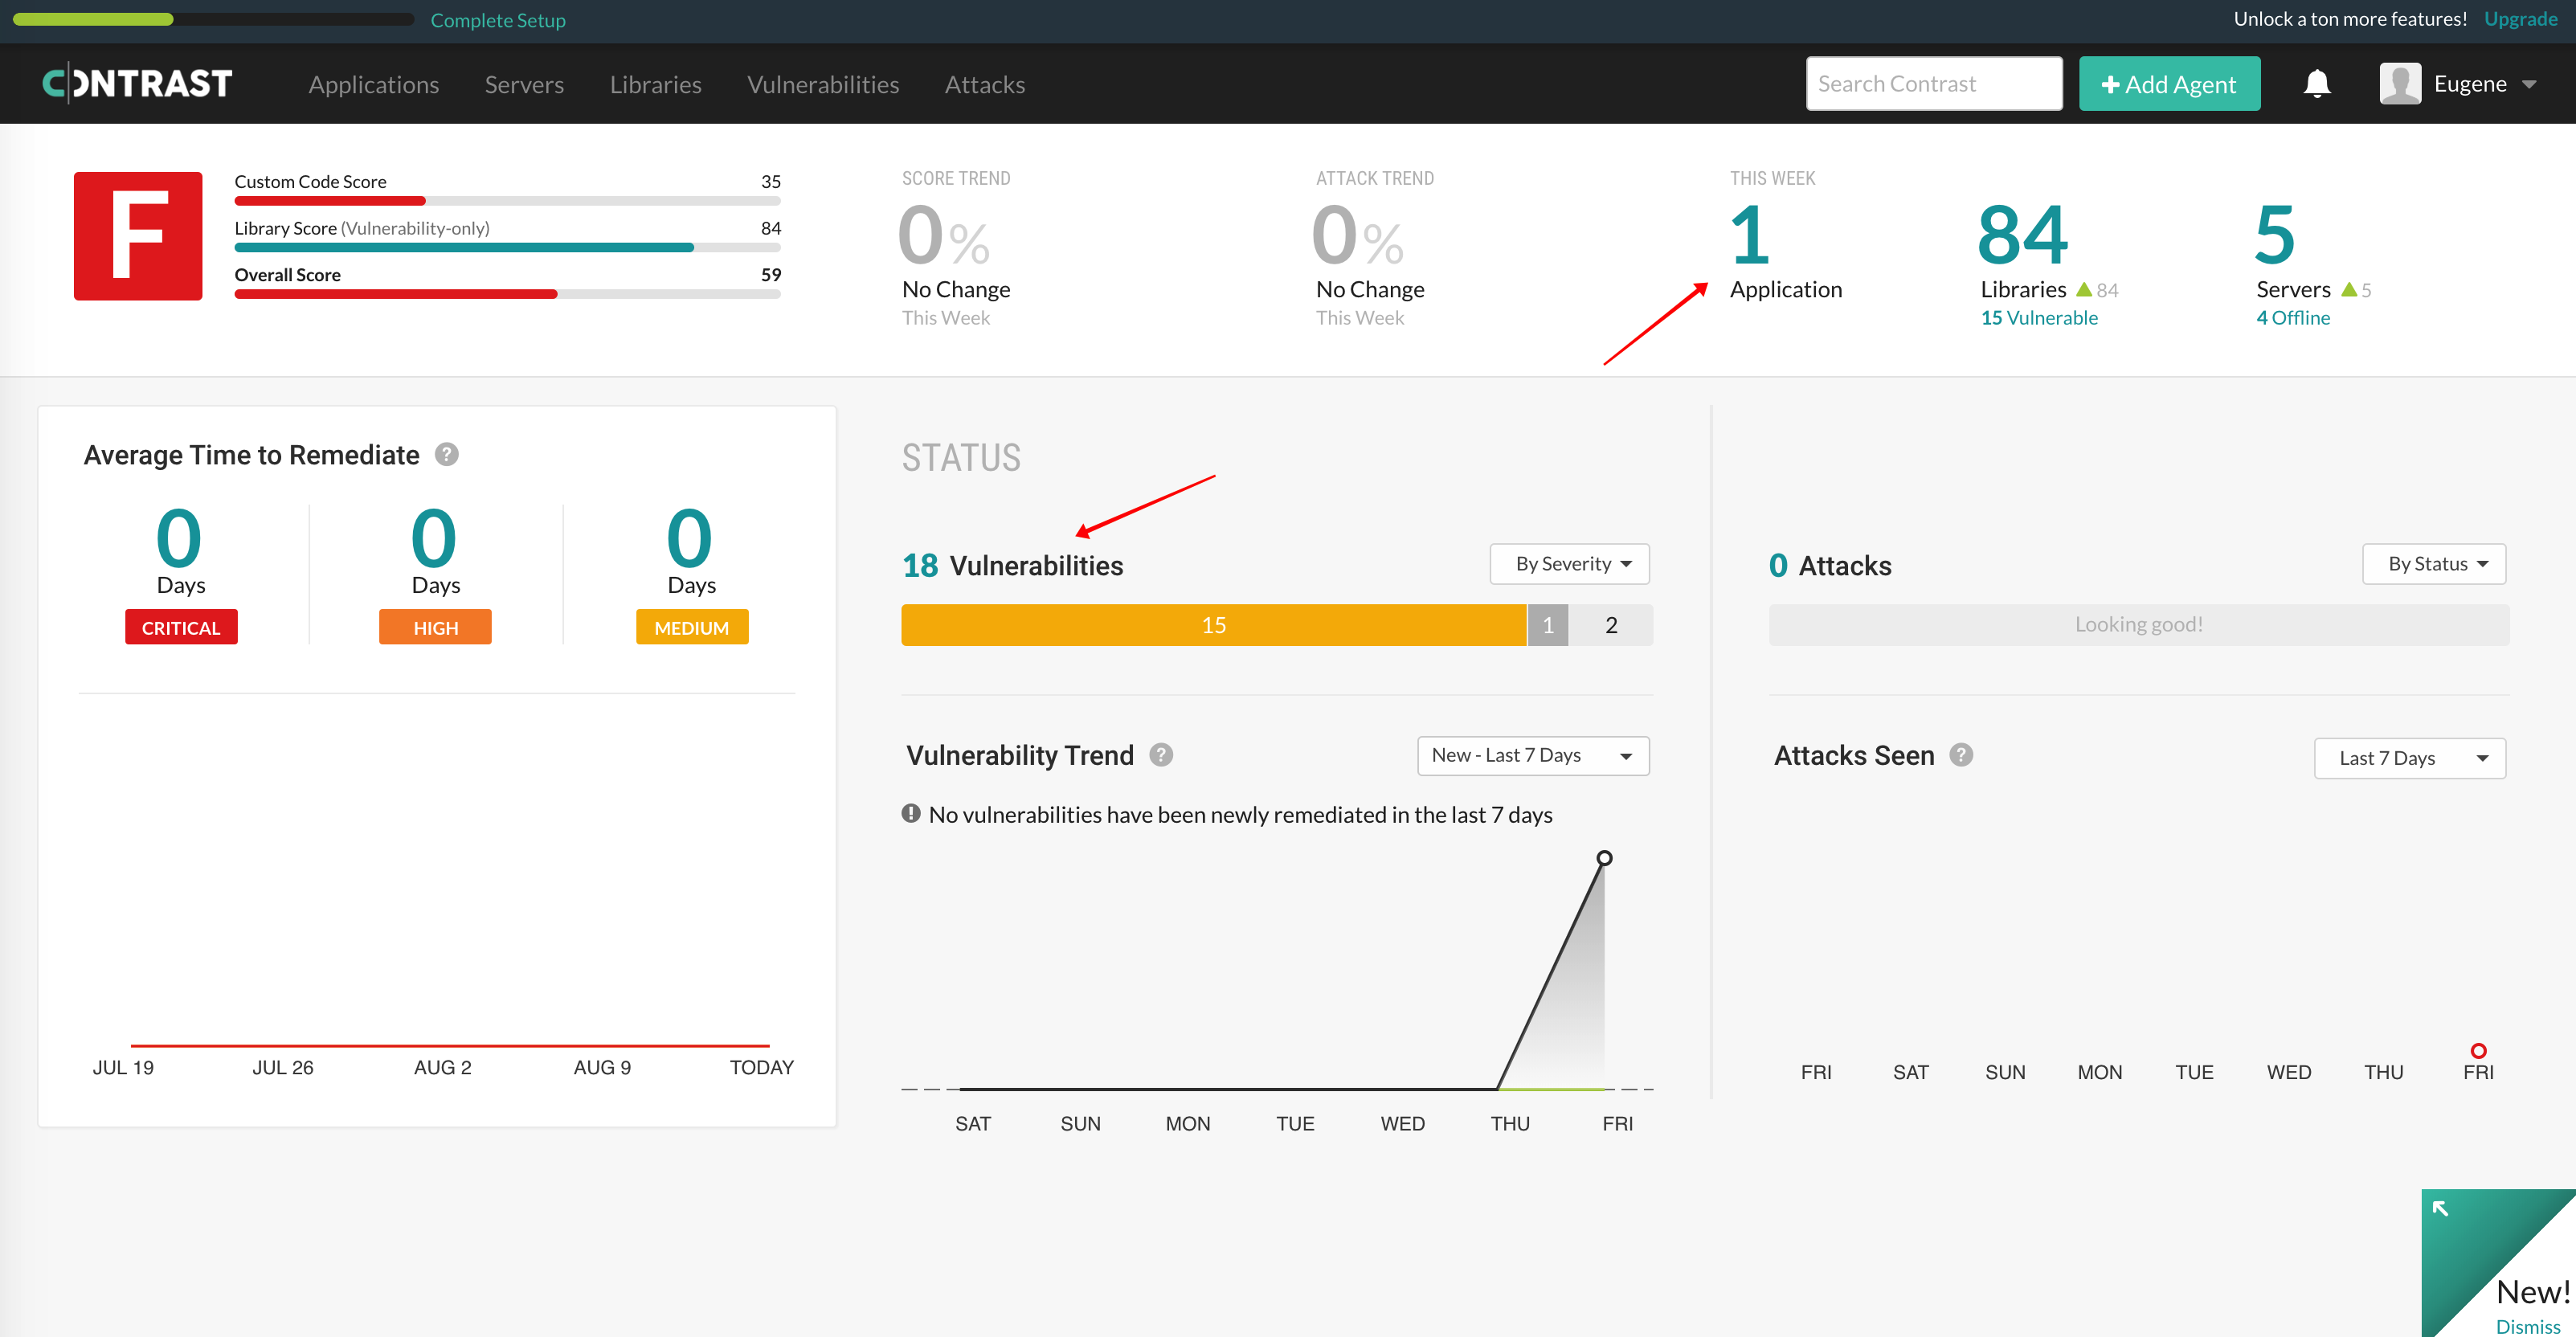Select the light 2 vulnerabilities segment

click(x=1611, y=625)
